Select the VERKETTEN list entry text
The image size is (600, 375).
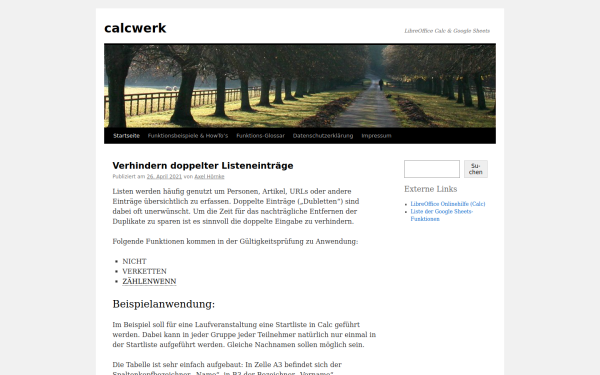coord(144,271)
